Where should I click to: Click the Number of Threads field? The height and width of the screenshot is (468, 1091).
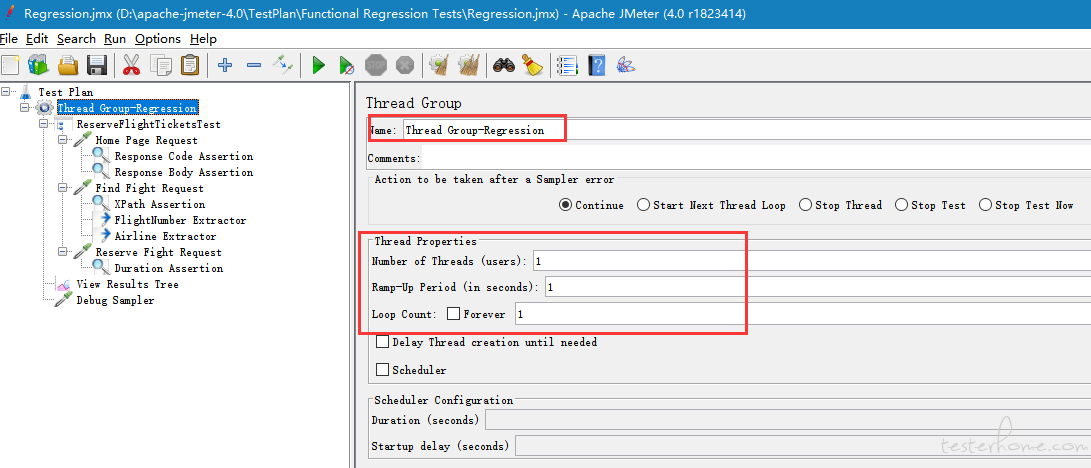coord(812,261)
